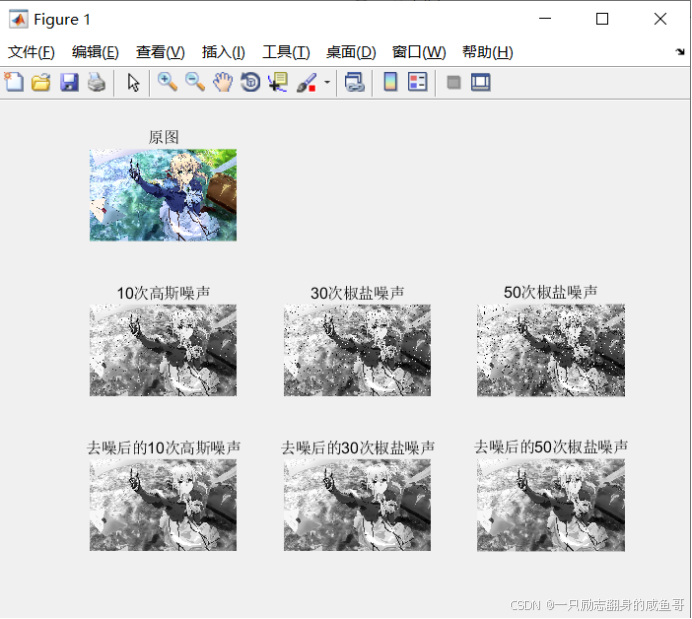This screenshot has width=692, height=619.
Task: Save the figure with the floppy disk icon
Action: 69,83
